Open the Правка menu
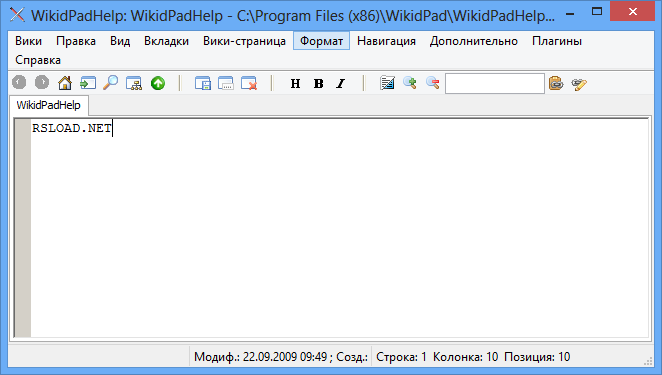Screen dimensions: 662x375 (x=76, y=41)
